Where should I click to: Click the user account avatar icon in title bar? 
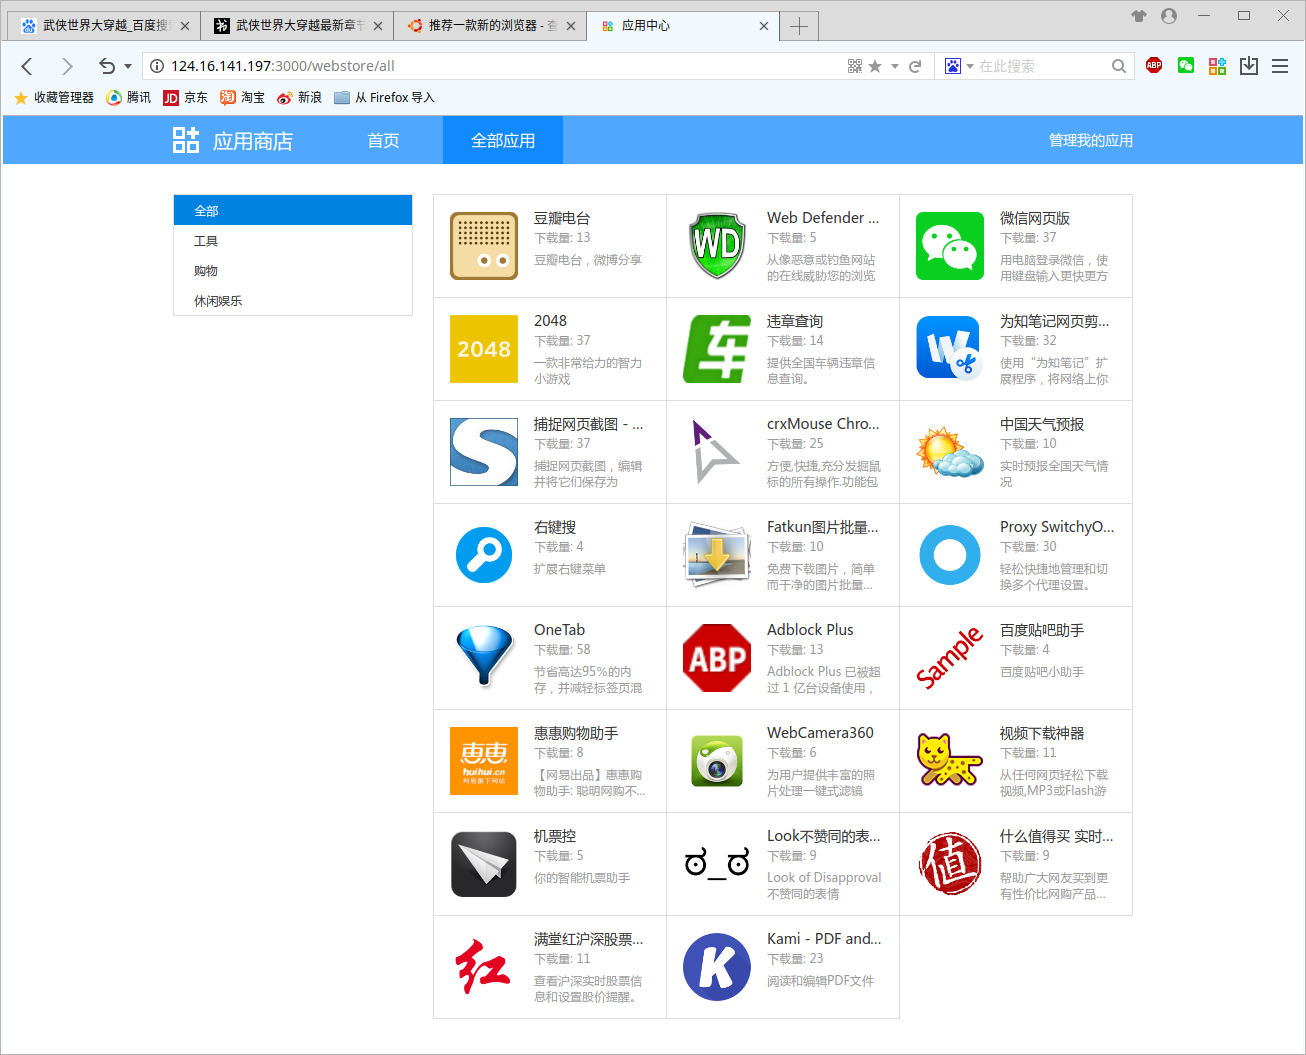1169,16
